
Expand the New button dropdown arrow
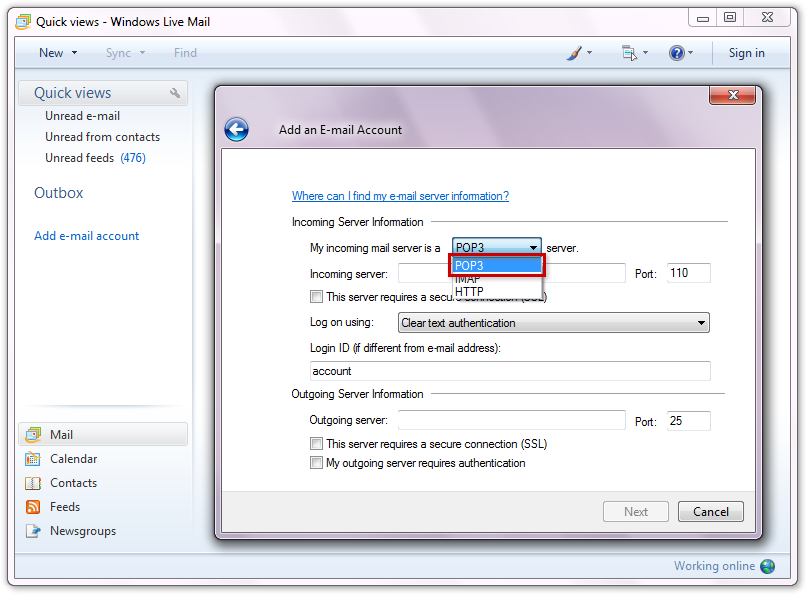[75, 53]
